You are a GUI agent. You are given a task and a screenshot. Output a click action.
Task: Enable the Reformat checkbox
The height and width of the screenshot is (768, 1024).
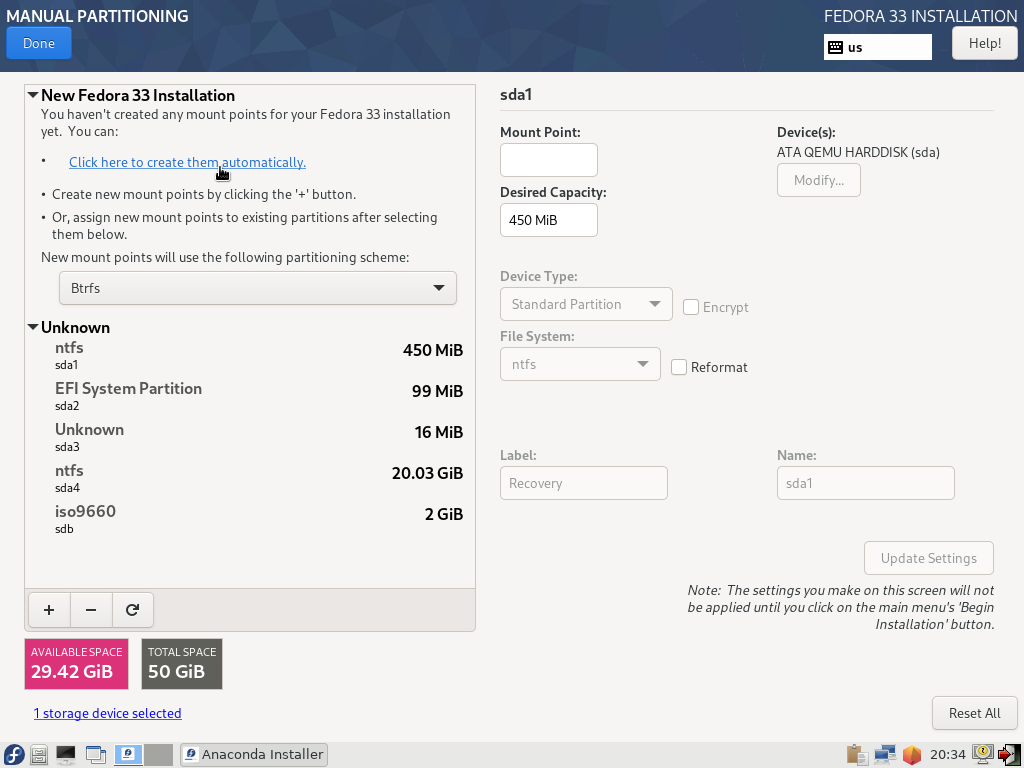coord(679,367)
